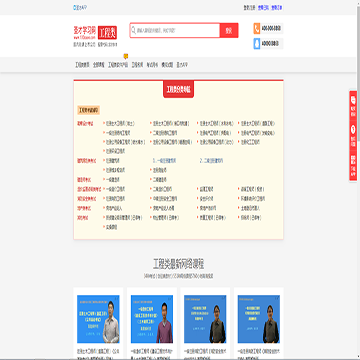This screenshot has width=360, height=360.
Task: Open the 全部课程 navigation item
Action: 99,65
